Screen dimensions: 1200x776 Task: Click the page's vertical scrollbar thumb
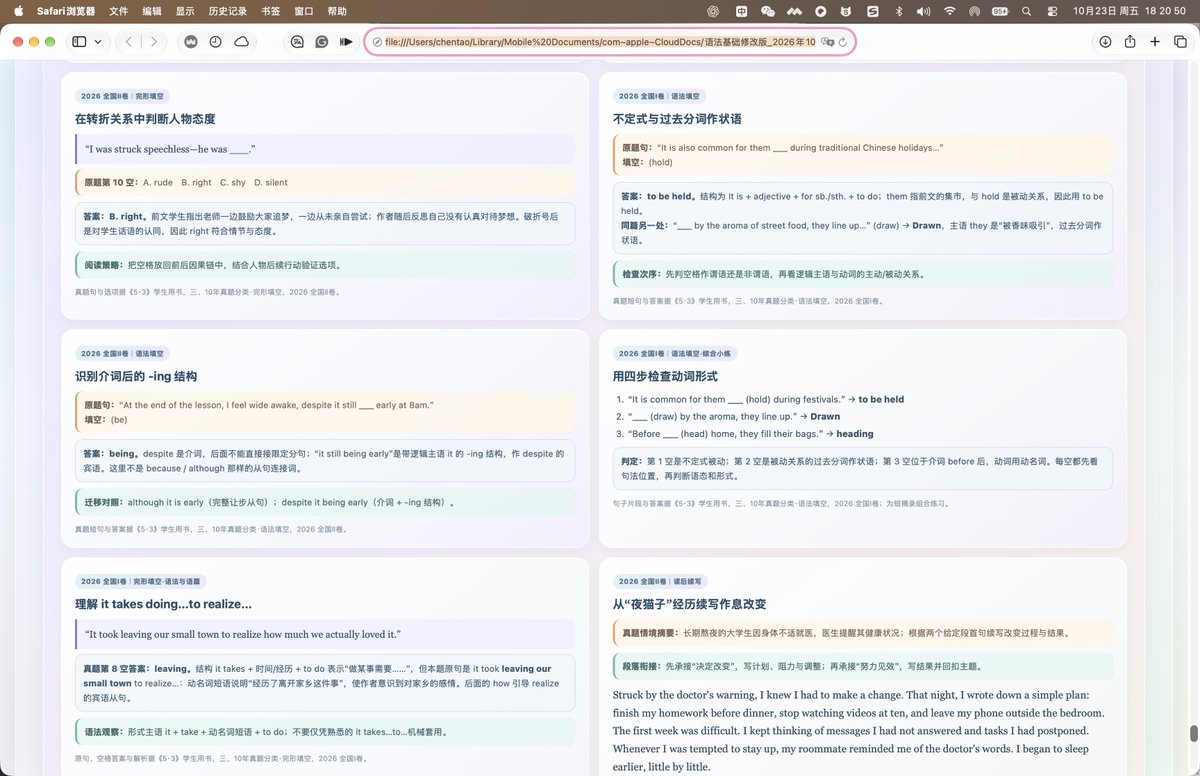(1194, 733)
